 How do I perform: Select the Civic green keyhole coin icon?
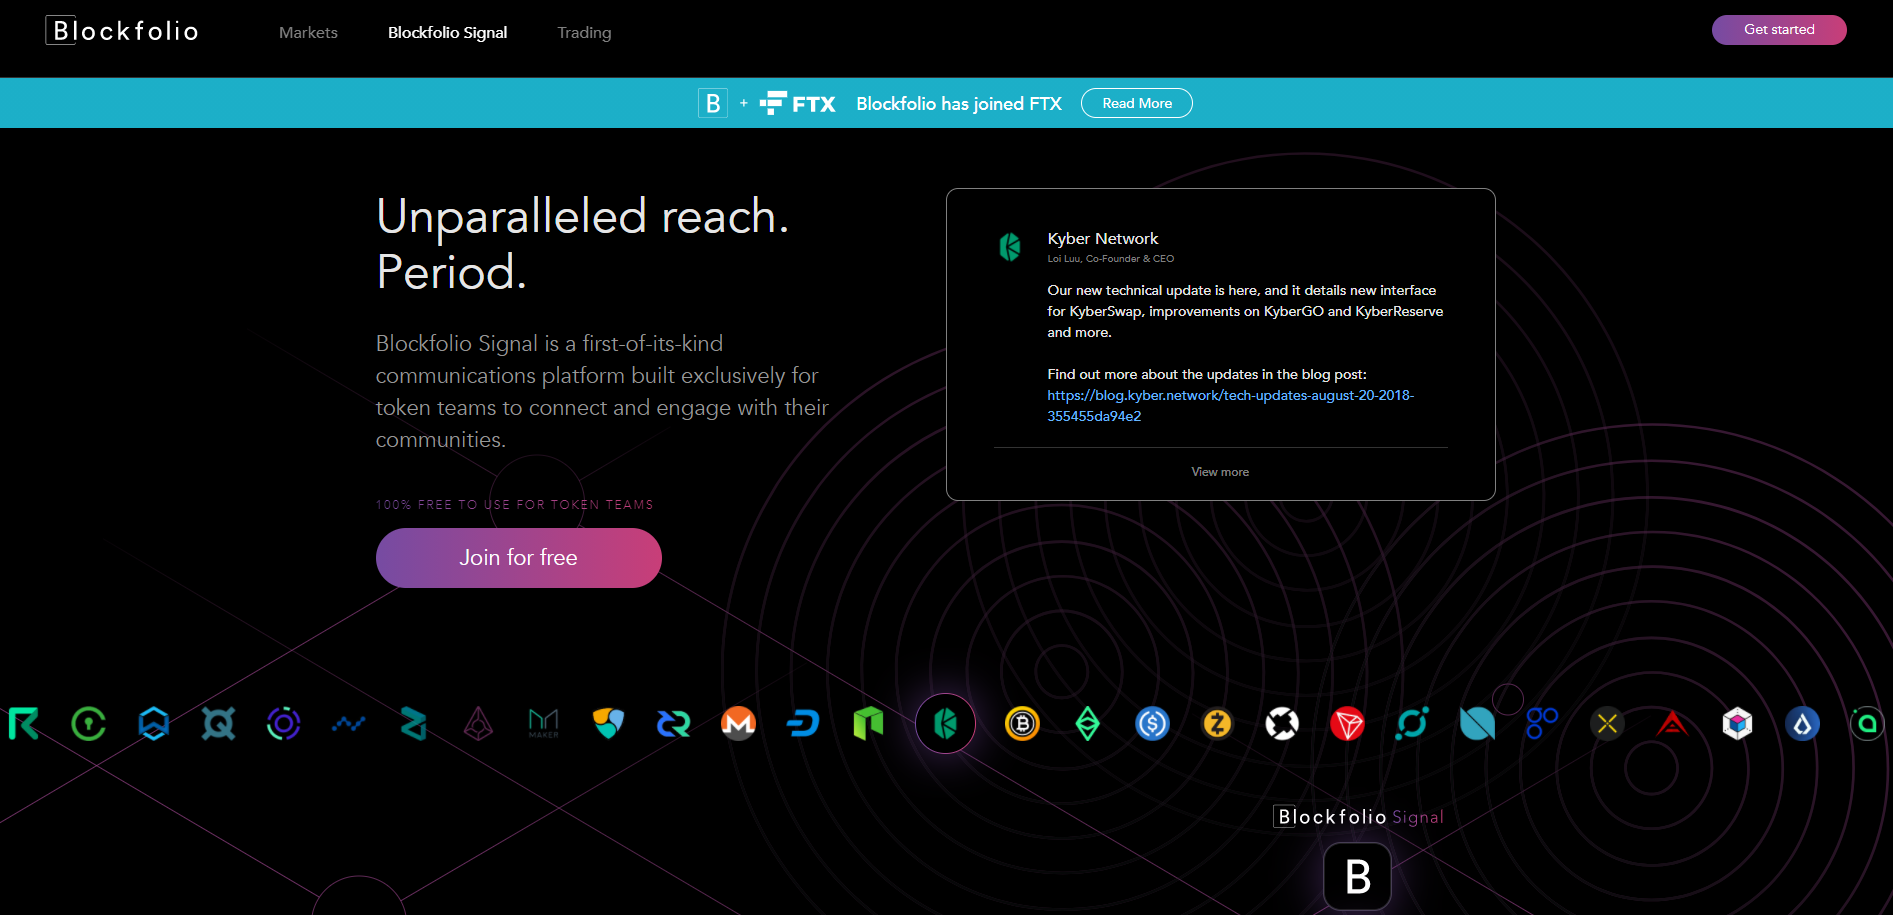[x=89, y=723]
